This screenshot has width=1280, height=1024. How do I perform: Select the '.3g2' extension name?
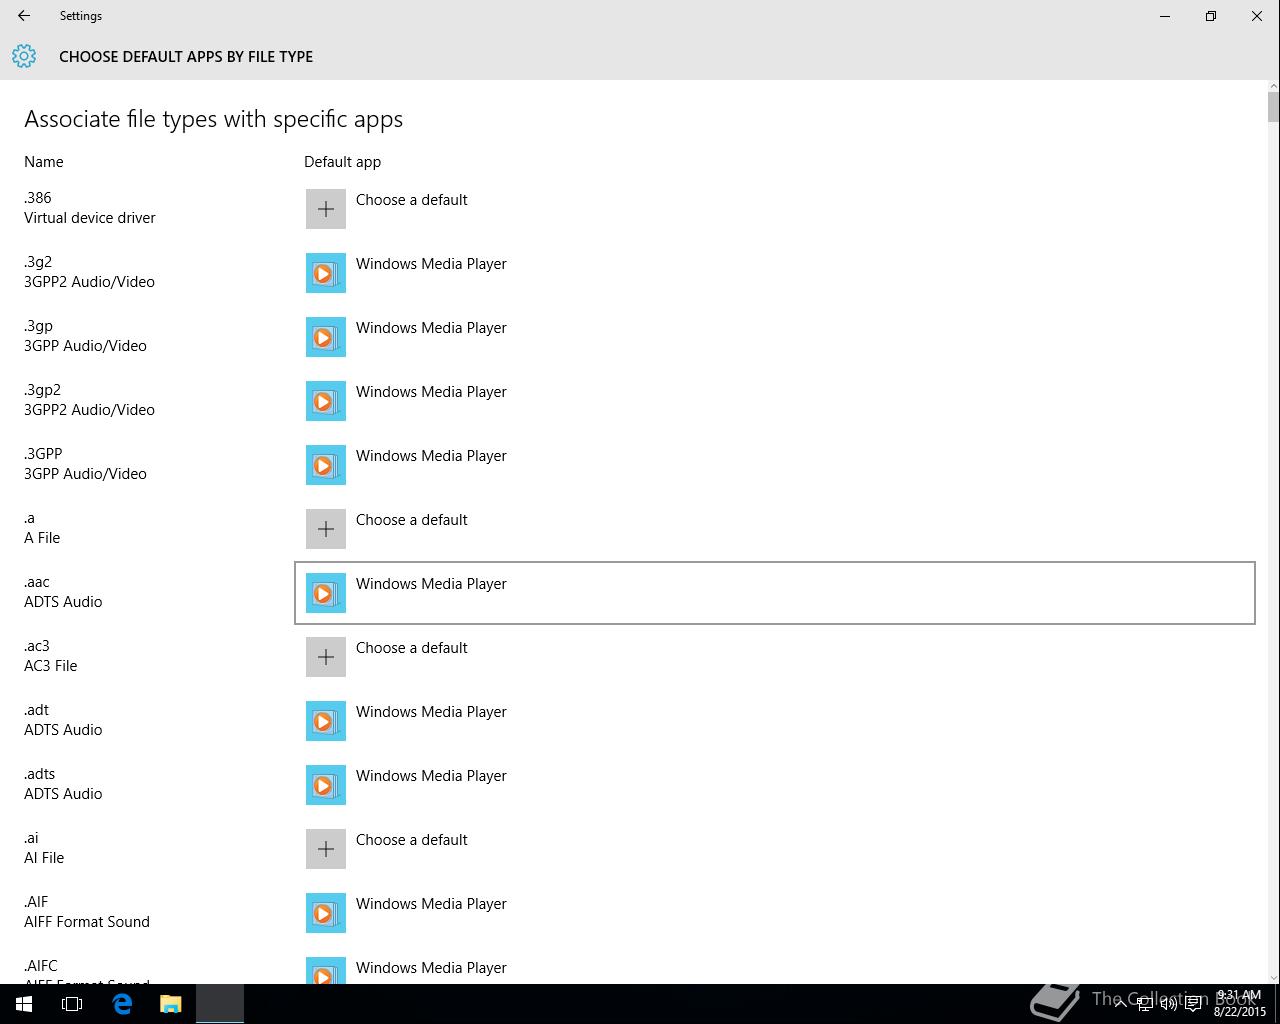coord(38,262)
